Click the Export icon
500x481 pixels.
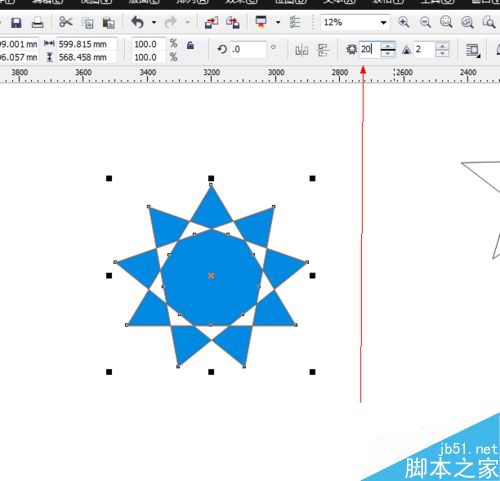point(233,23)
